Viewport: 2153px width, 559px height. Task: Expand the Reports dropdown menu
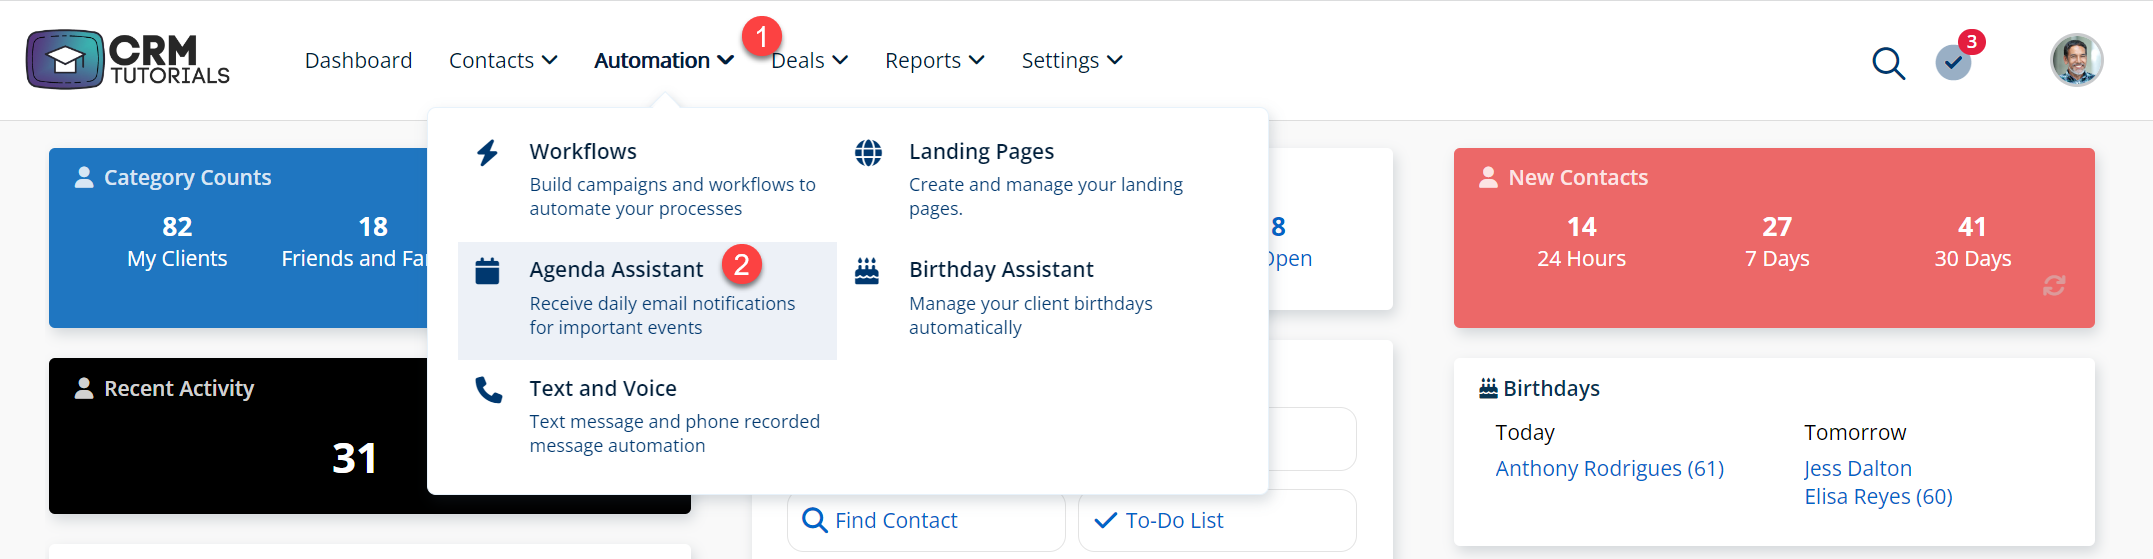934,61
